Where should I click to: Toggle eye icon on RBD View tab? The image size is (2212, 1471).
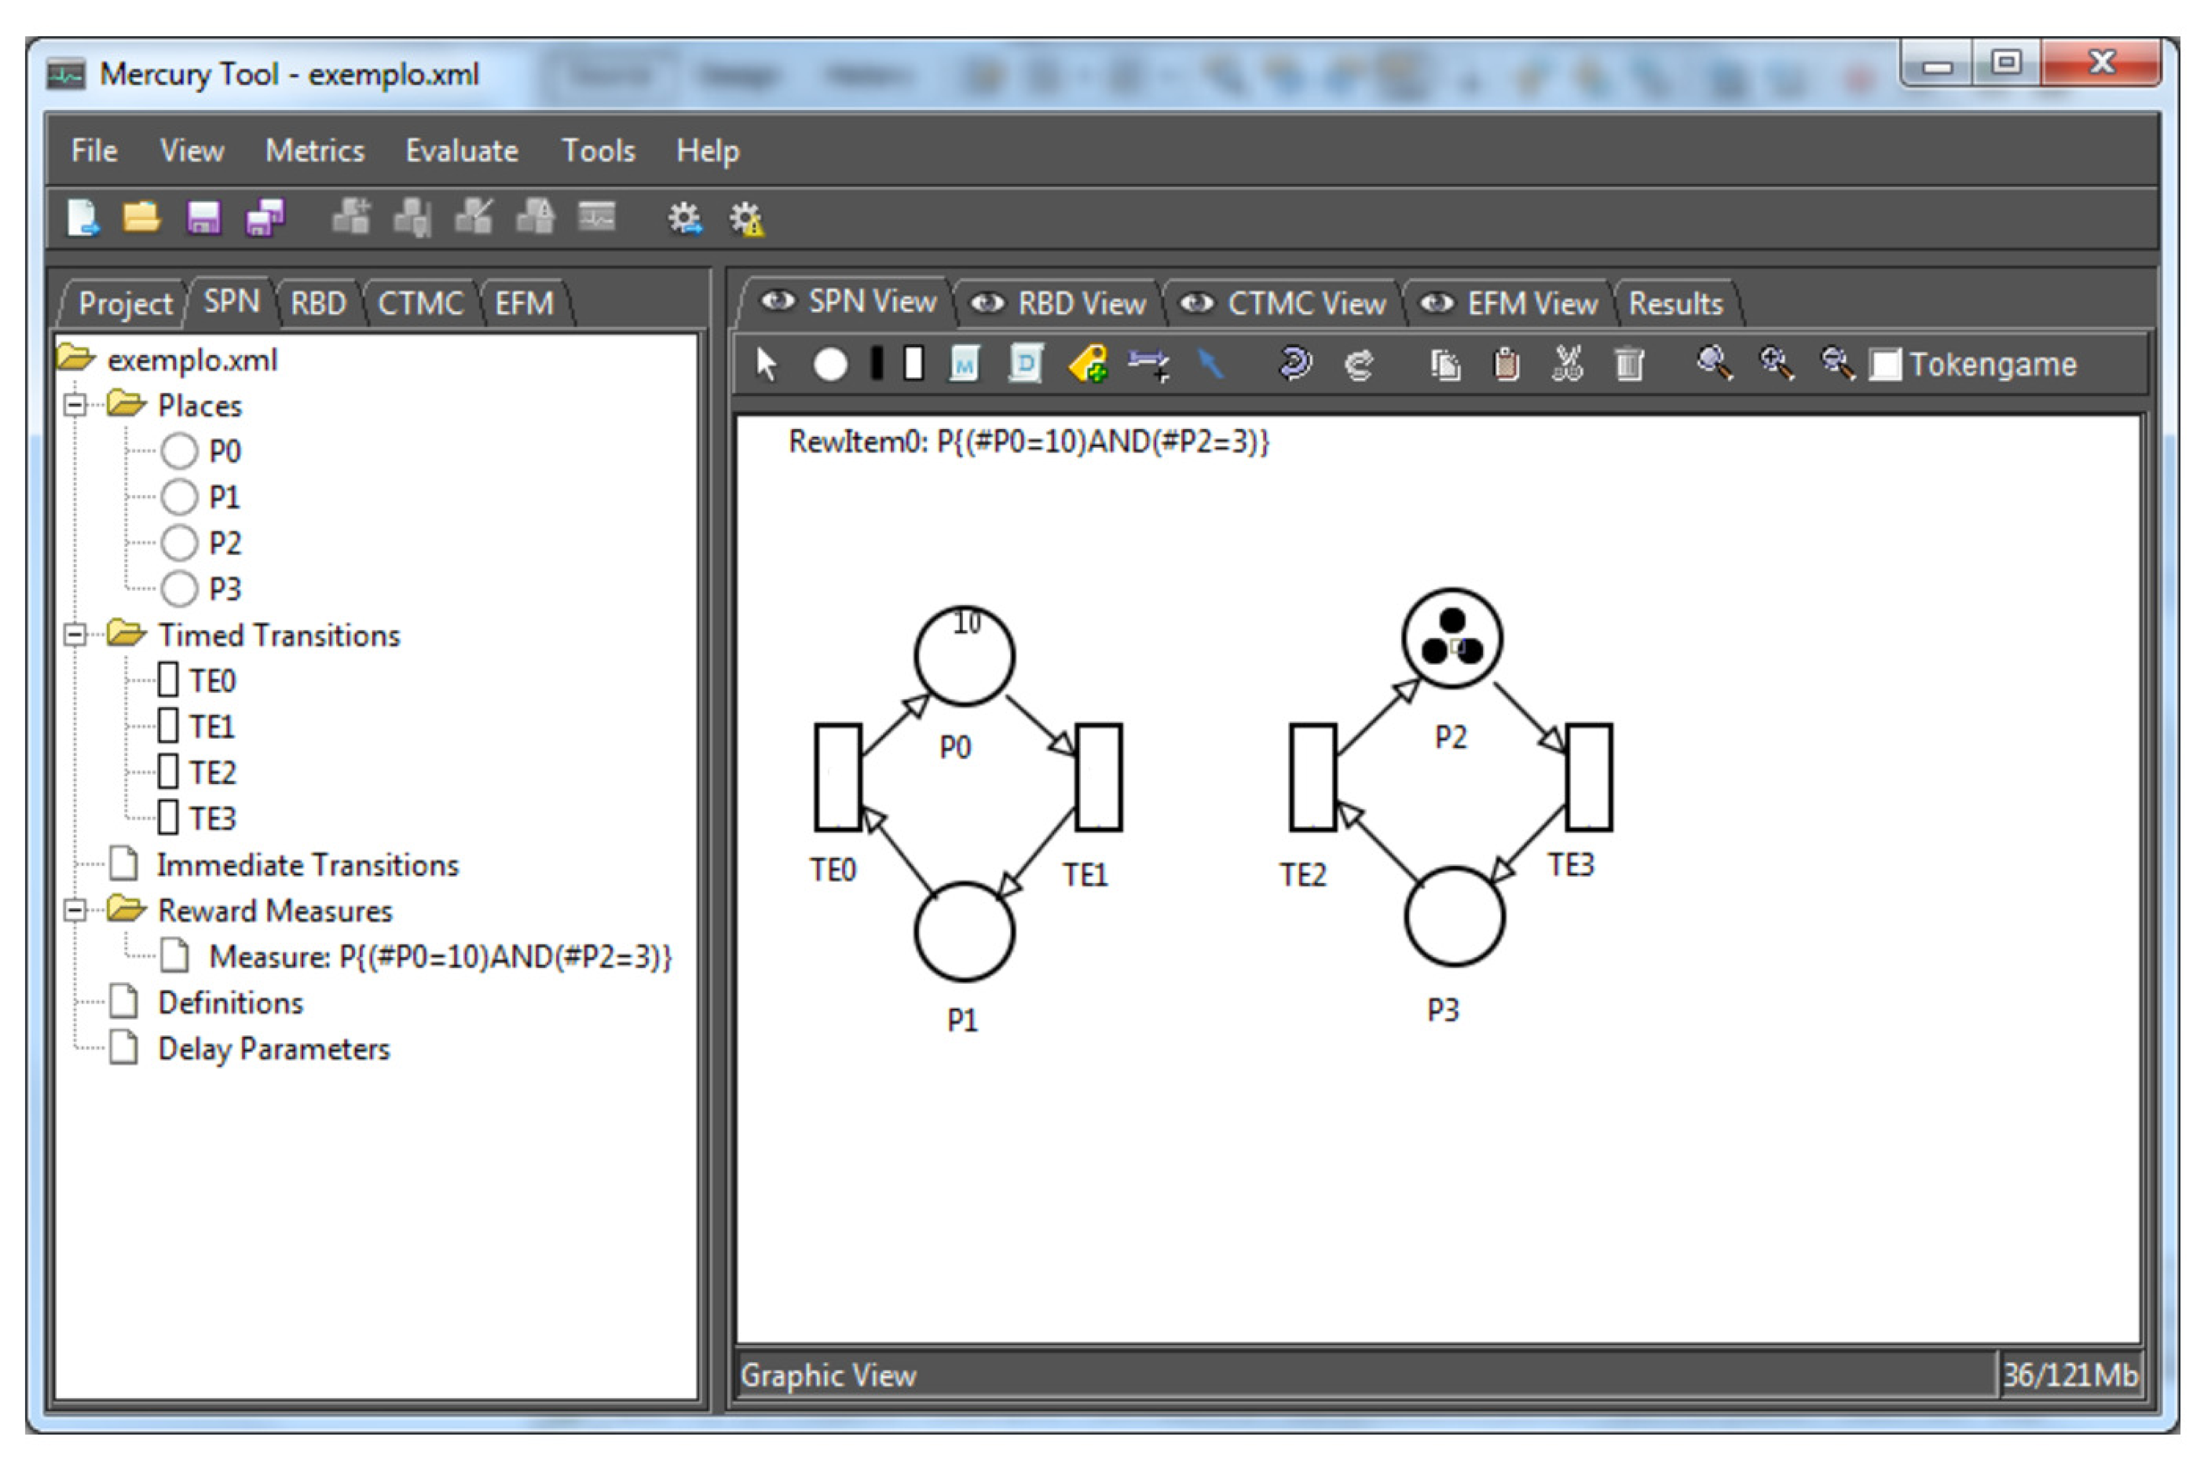tap(987, 303)
